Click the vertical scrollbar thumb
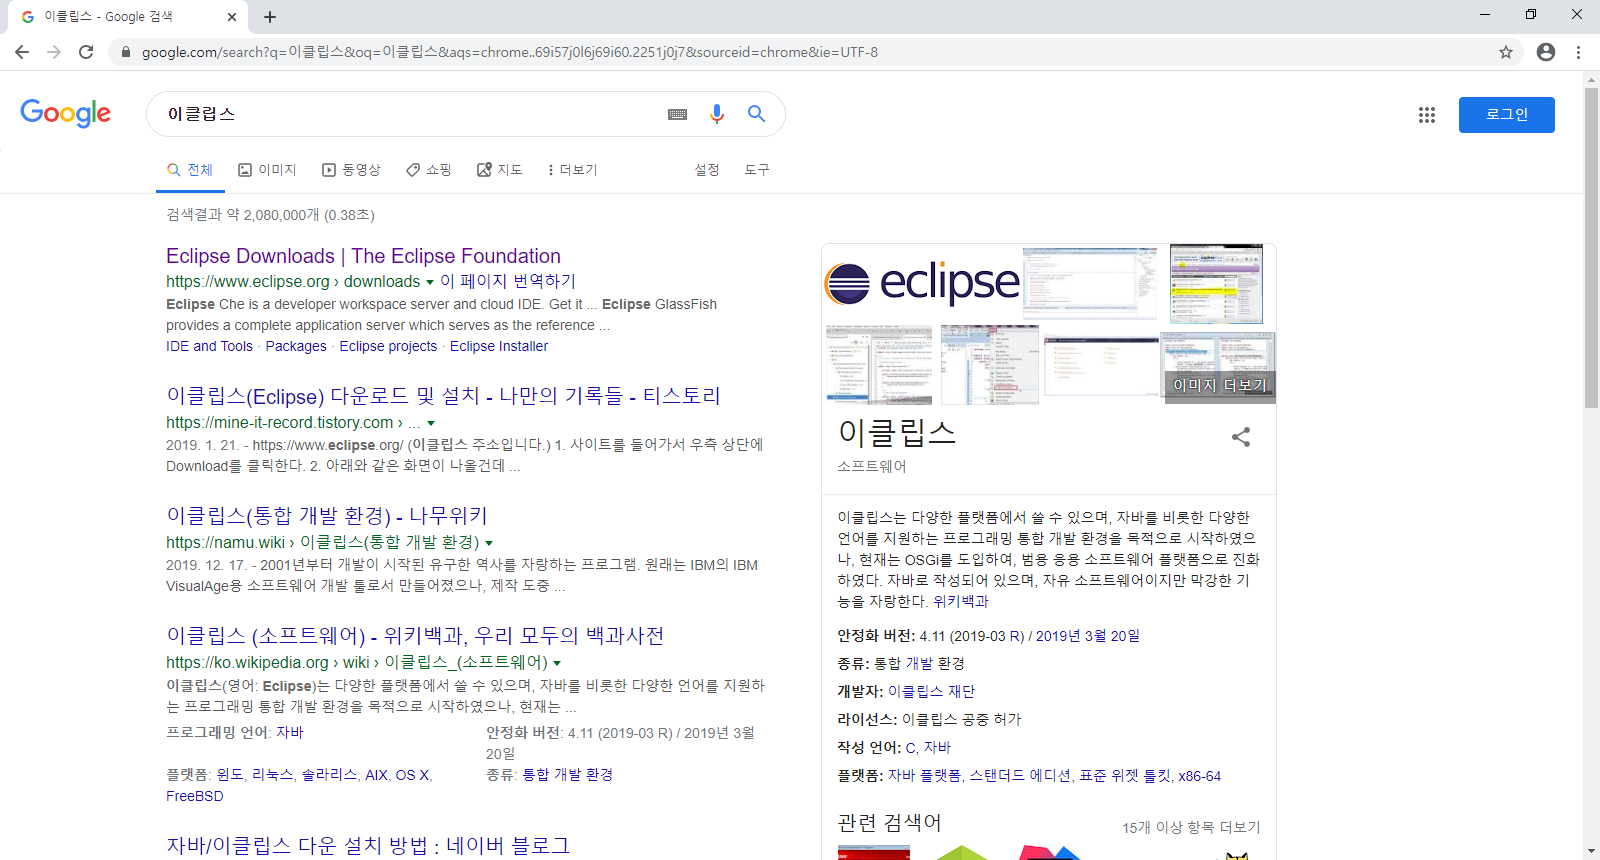Viewport: 1600px width, 860px height. [1591, 248]
